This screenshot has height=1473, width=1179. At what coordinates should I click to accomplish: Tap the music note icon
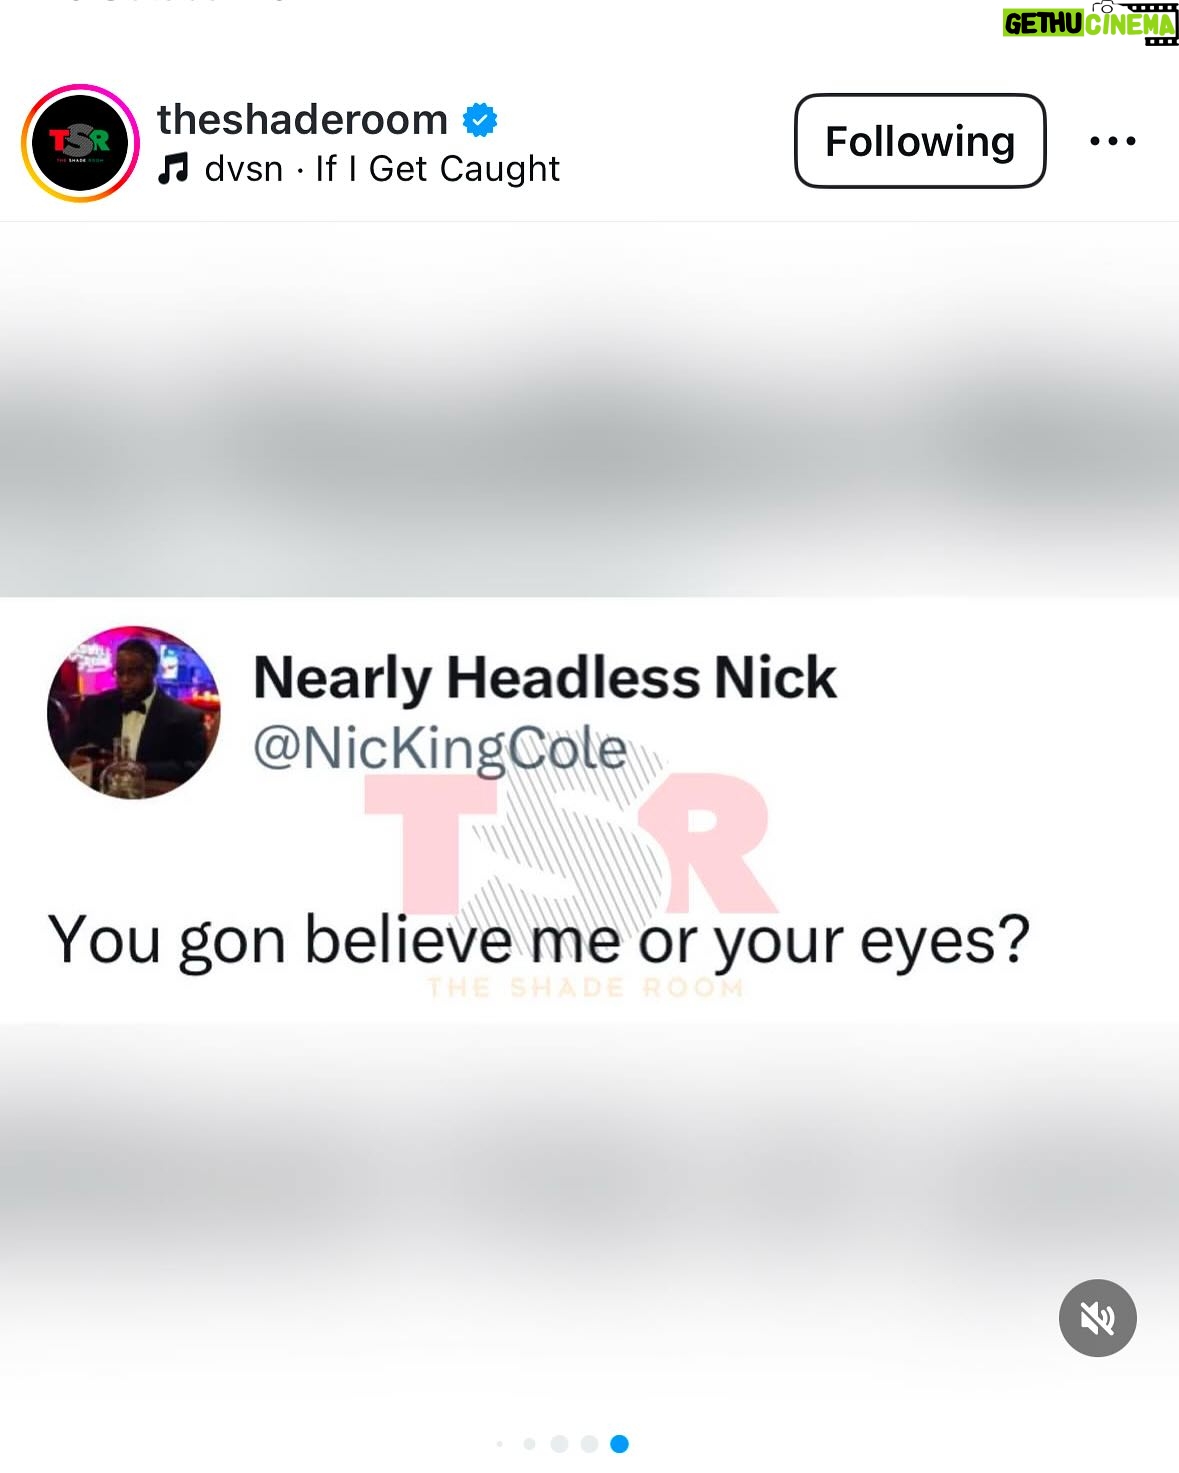(173, 169)
